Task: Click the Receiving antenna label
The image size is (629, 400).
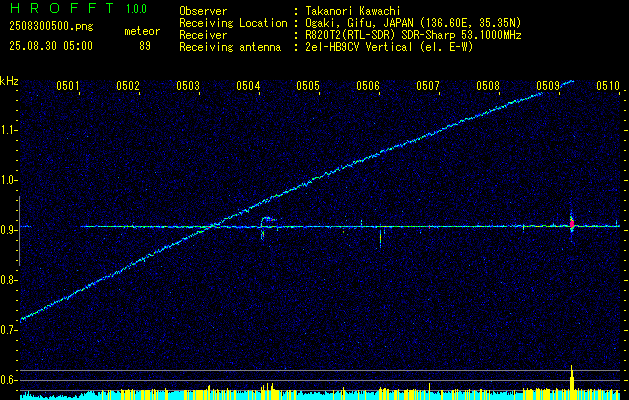Action: (230, 47)
